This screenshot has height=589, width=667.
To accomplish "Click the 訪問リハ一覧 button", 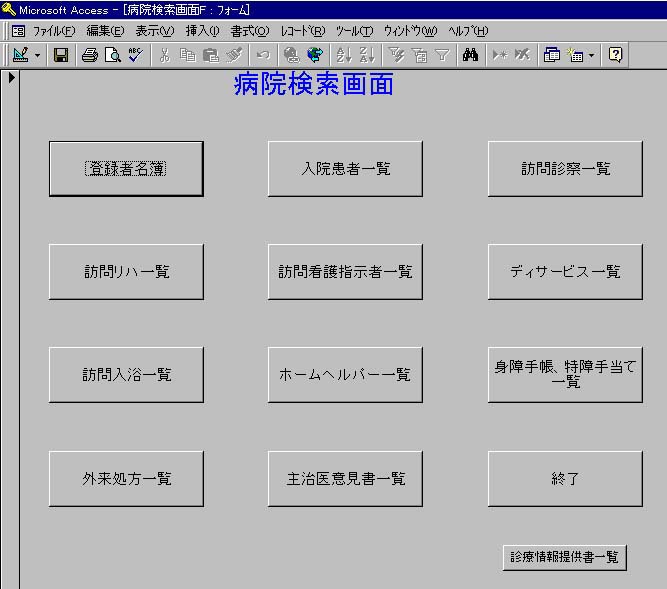I will pos(126,272).
